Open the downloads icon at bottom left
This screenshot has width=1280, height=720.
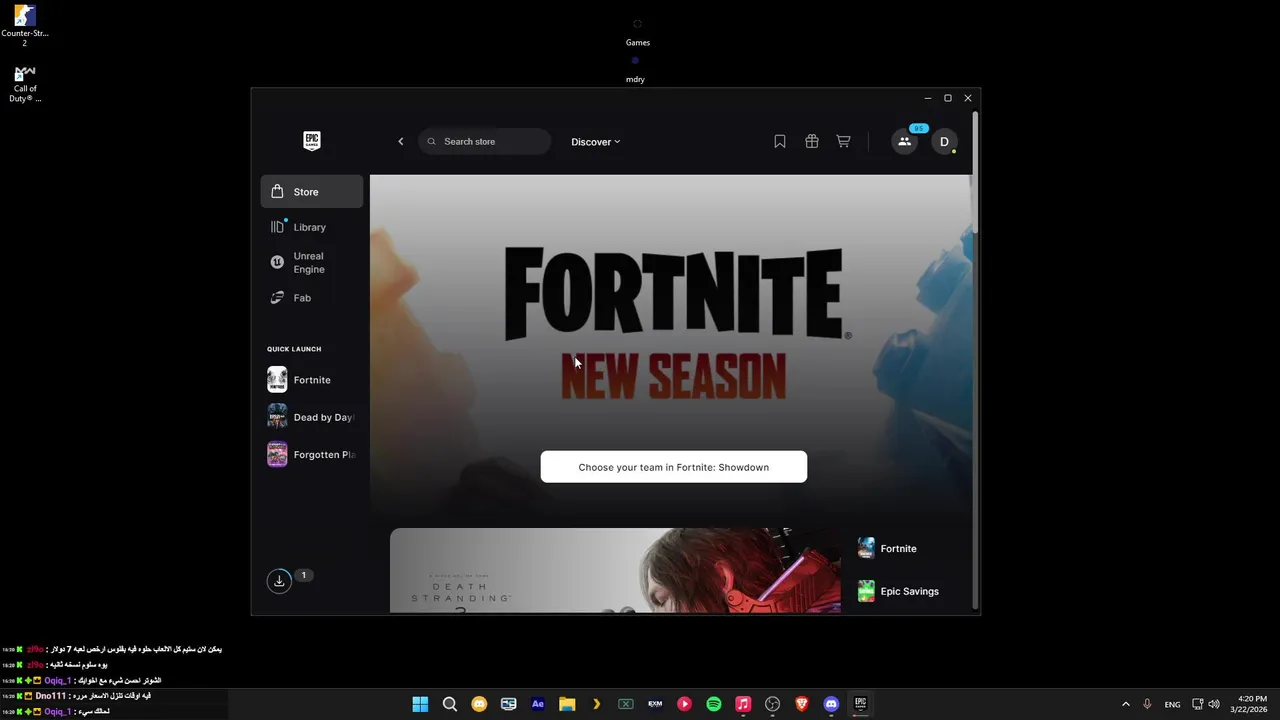click(x=279, y=581)
